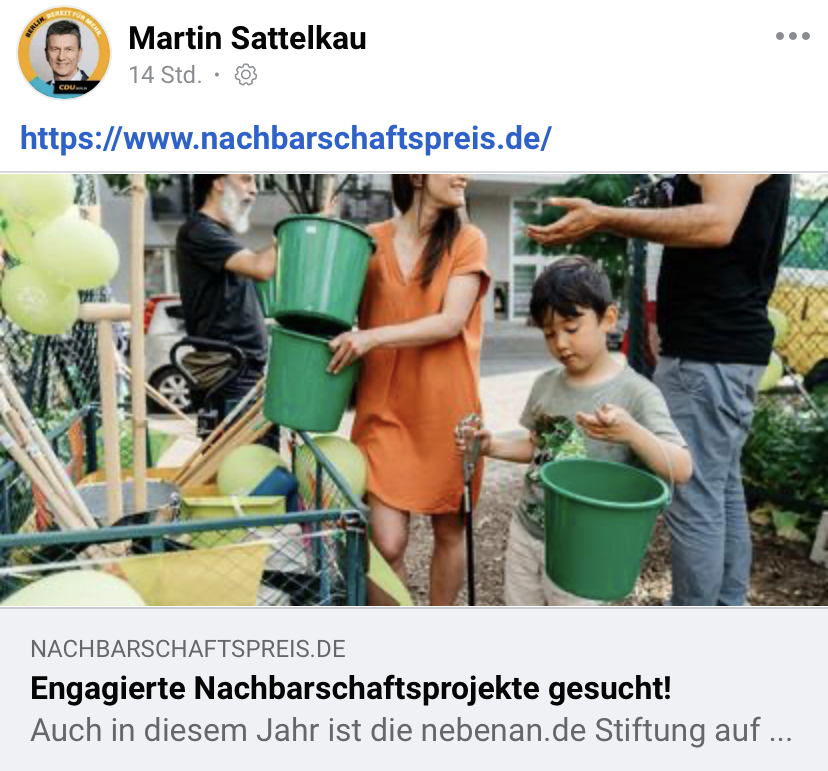
Task: Open the post via 14 Std. timestamp
Action: tap(165, 75)
